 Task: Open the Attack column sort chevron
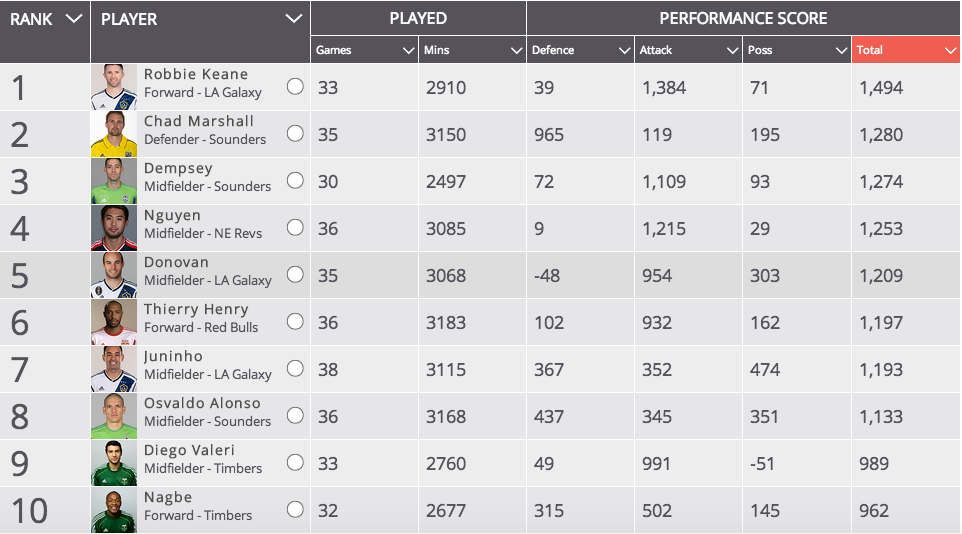(732, 50)
